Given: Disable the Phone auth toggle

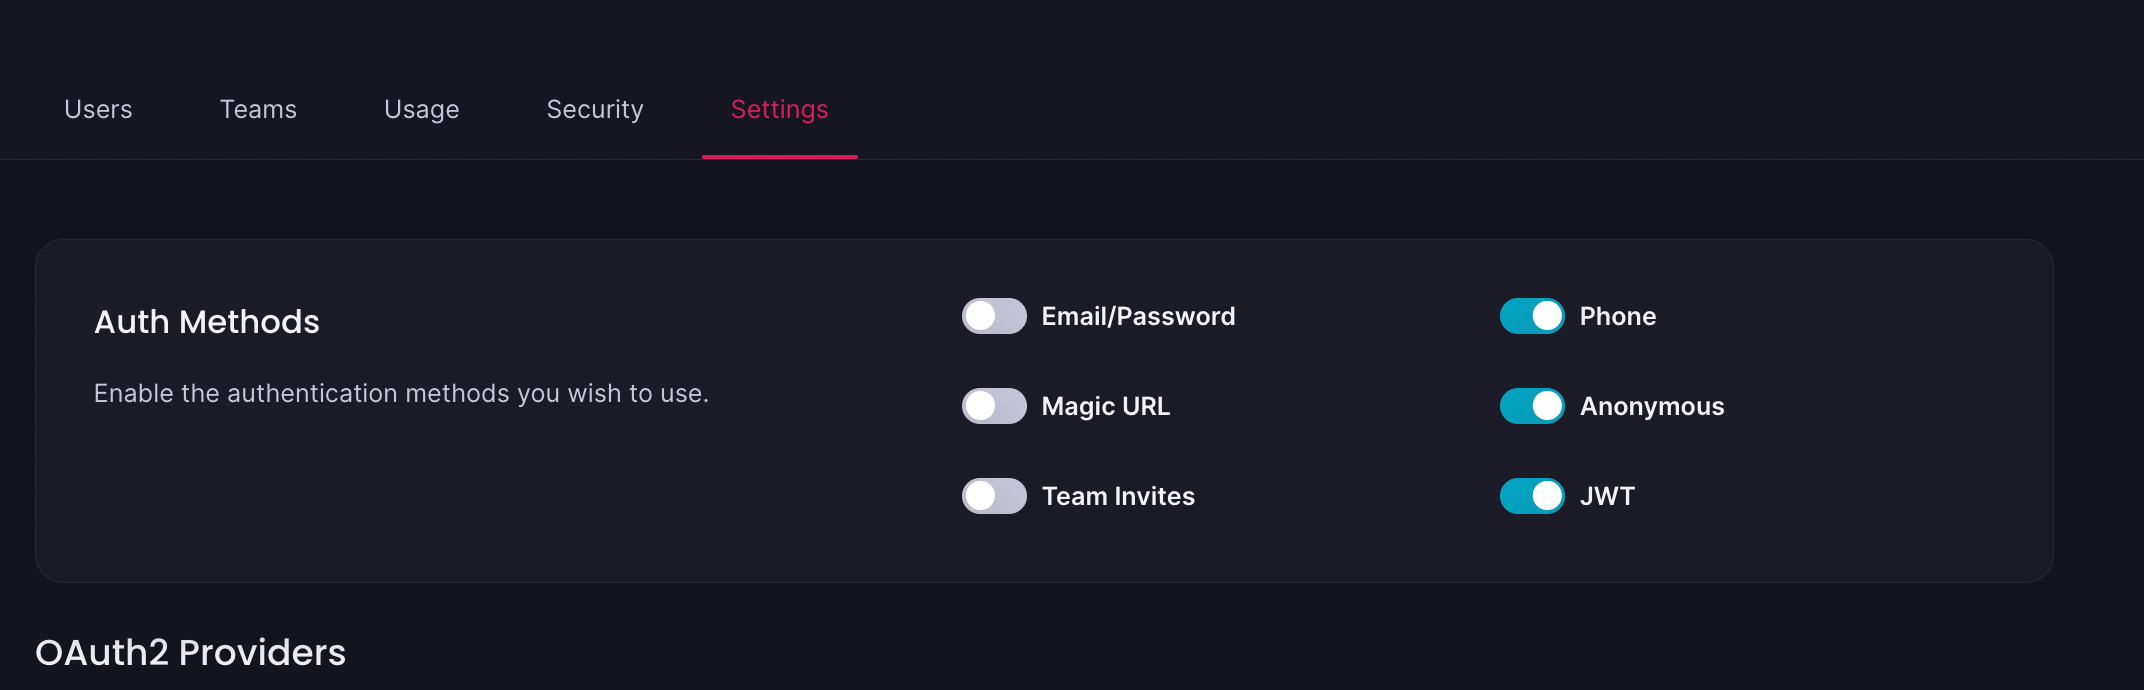Looking at the screenshot, I should point(1532,316).
